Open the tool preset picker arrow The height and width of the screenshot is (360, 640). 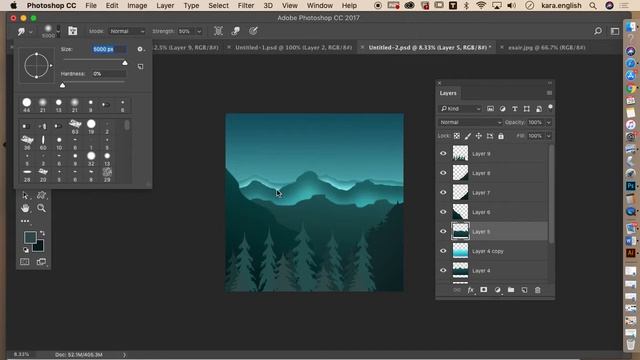point(31,31)
